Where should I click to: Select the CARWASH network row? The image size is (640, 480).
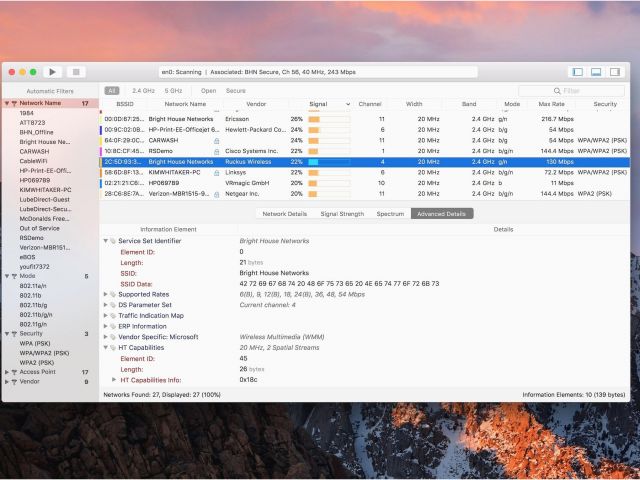364,140
